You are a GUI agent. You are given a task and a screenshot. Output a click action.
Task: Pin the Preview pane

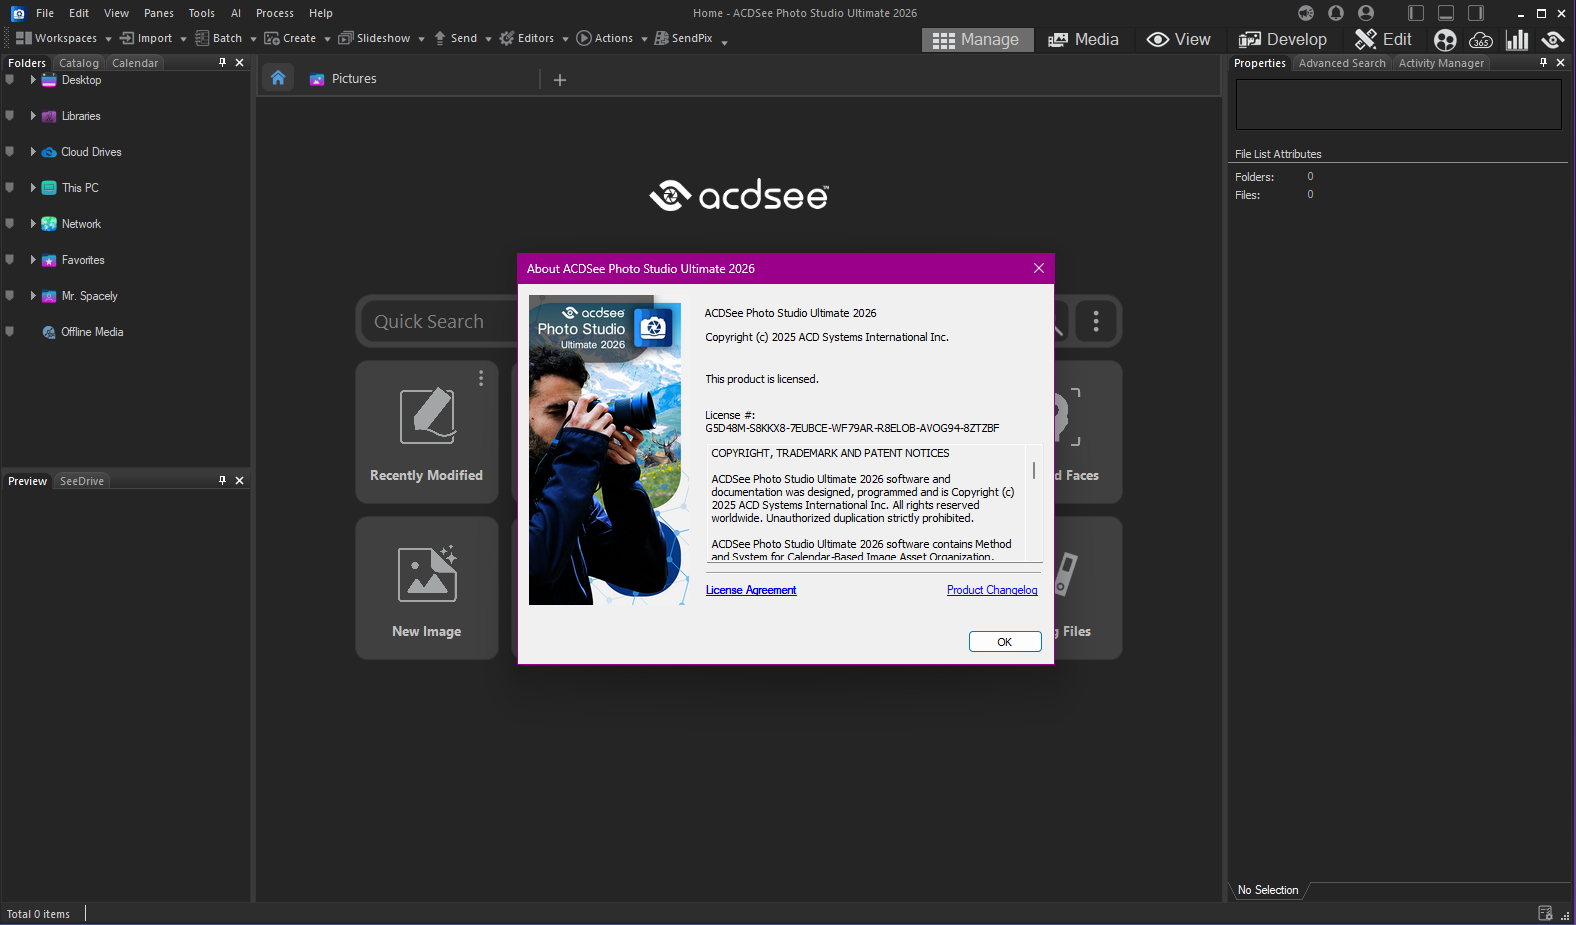point(222,480)
